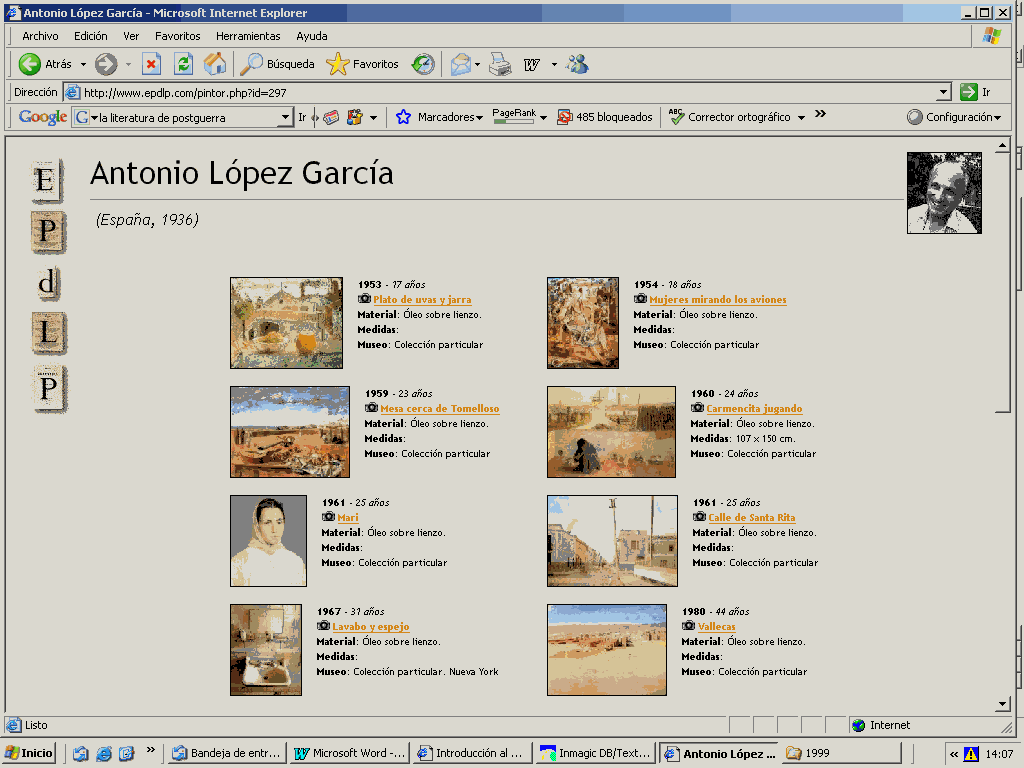Click the camera icon beside Carmencita jugando
The image size is (1024, 768).
(697, 408)
